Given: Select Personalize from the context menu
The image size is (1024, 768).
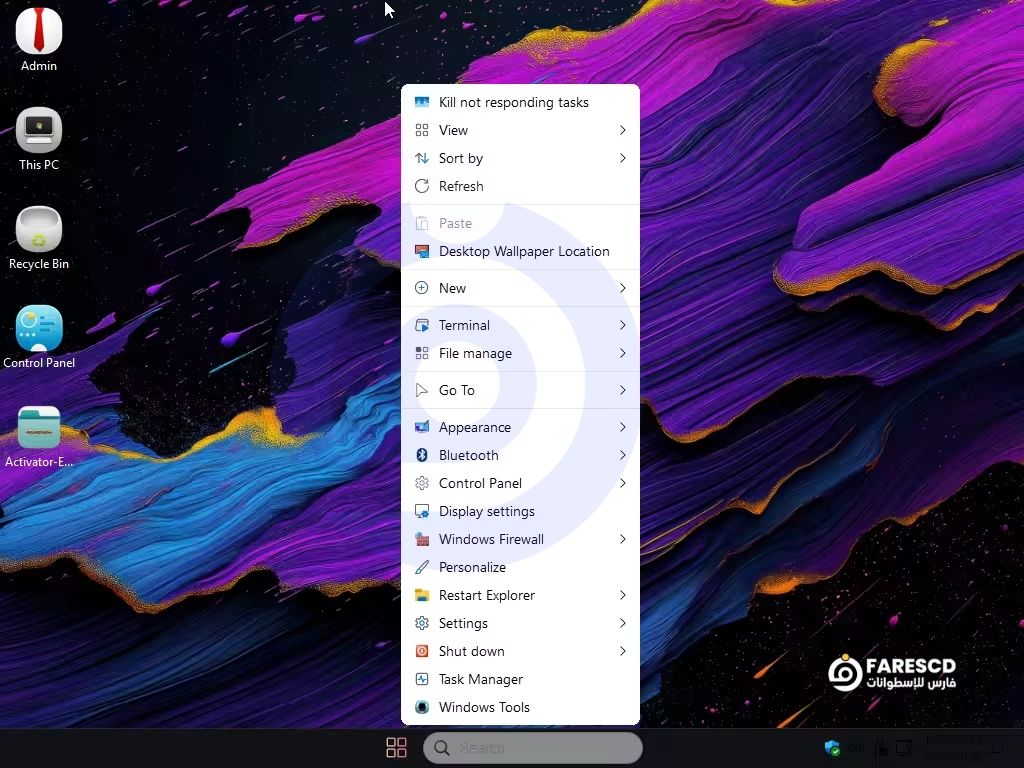Looking at the screenshot, I should (472, 567).
